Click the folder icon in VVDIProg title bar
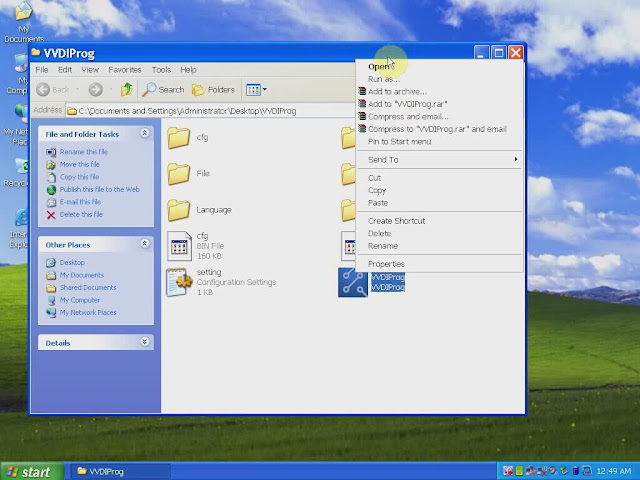The height and width of the screenshot is (480, 640). 36,52
